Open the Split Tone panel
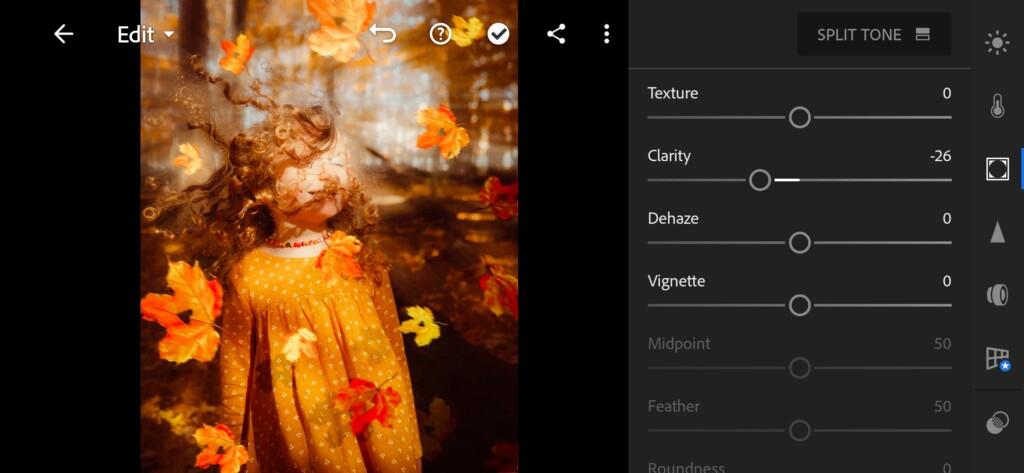The width and height of the screenshot is (1024, 473). pyautogui.click(x=874, y=34)
